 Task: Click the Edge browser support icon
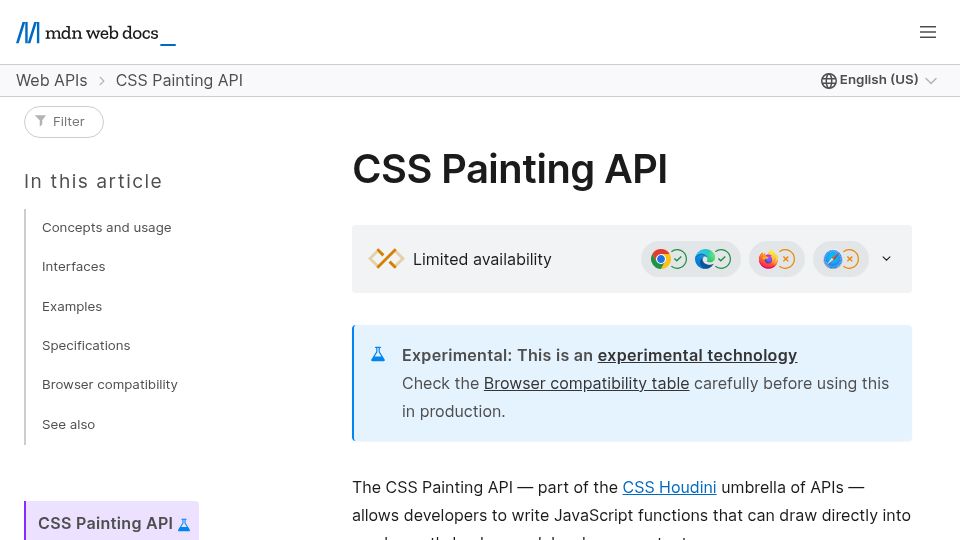[704, 259]
